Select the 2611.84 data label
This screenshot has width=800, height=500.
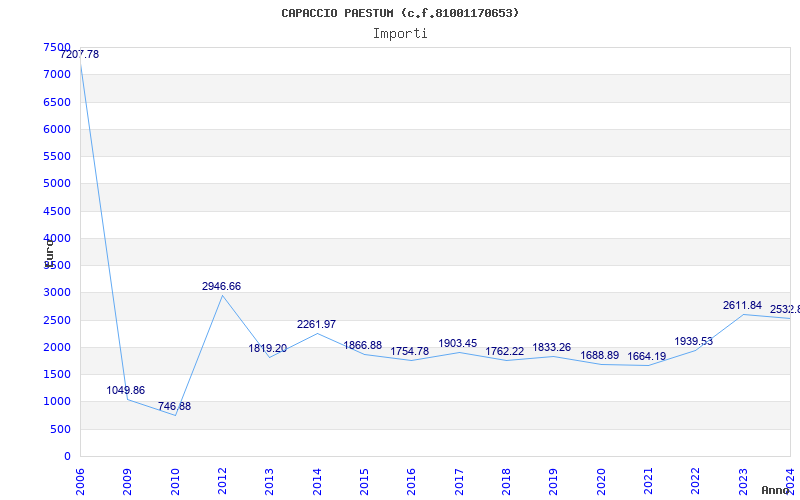(742, 305)
